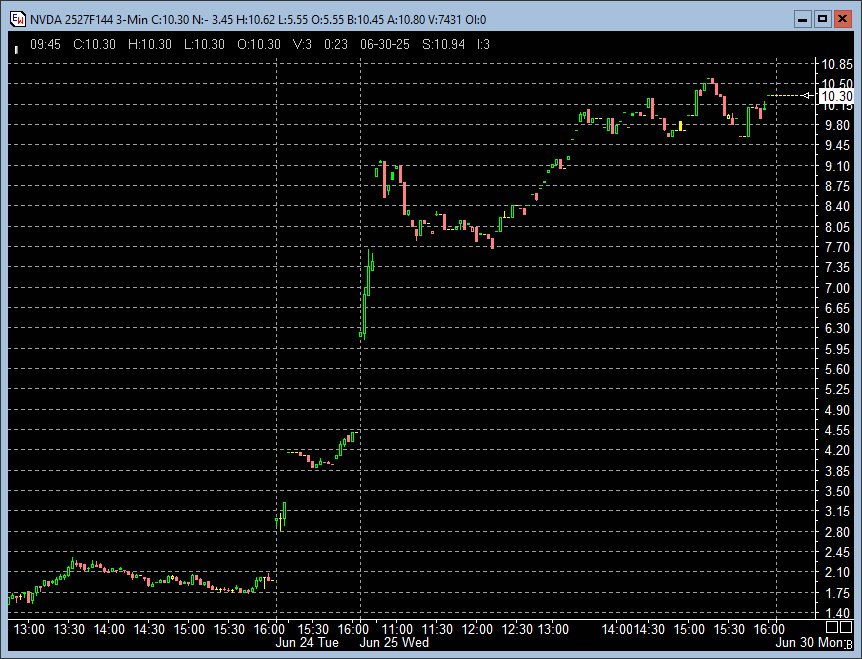This screenshot has height=659, width=862.
Task: Click the 7.70 price axis label
Action: pyautogui.click(x=837, y=247)
